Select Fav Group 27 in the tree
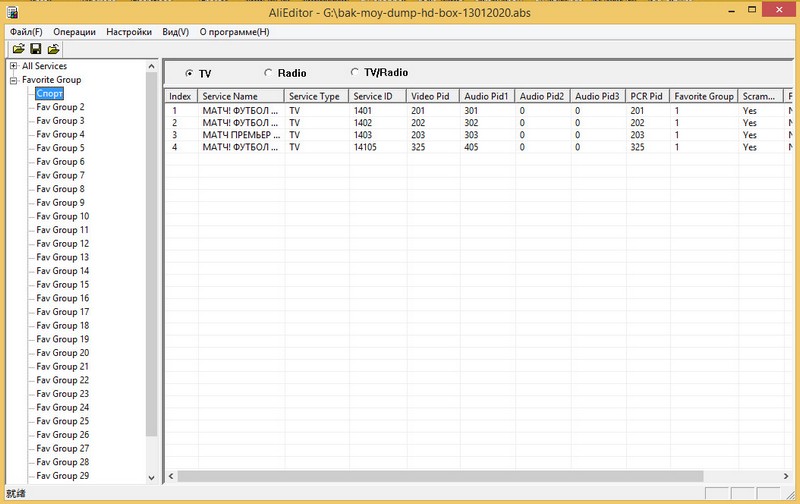Viewport: 800px width, 504px height. click(62, 448)
